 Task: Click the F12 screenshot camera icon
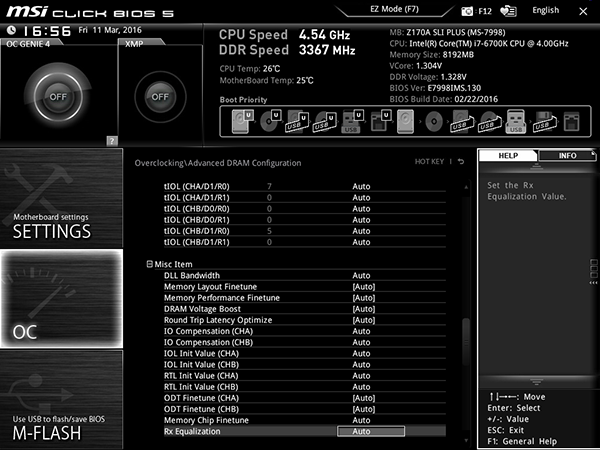467,11
